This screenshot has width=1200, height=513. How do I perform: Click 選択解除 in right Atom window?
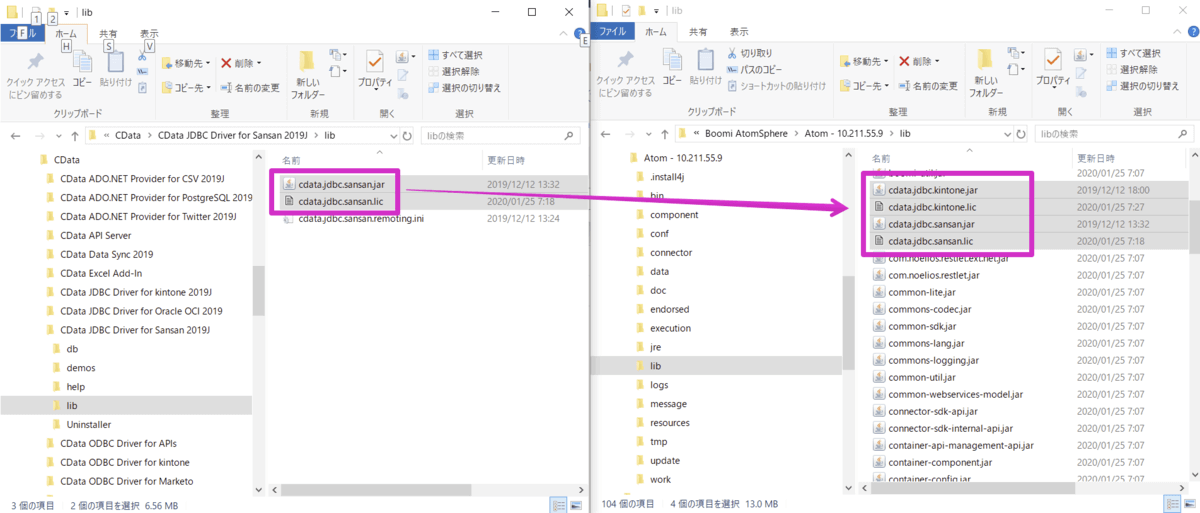point(1132,70)
